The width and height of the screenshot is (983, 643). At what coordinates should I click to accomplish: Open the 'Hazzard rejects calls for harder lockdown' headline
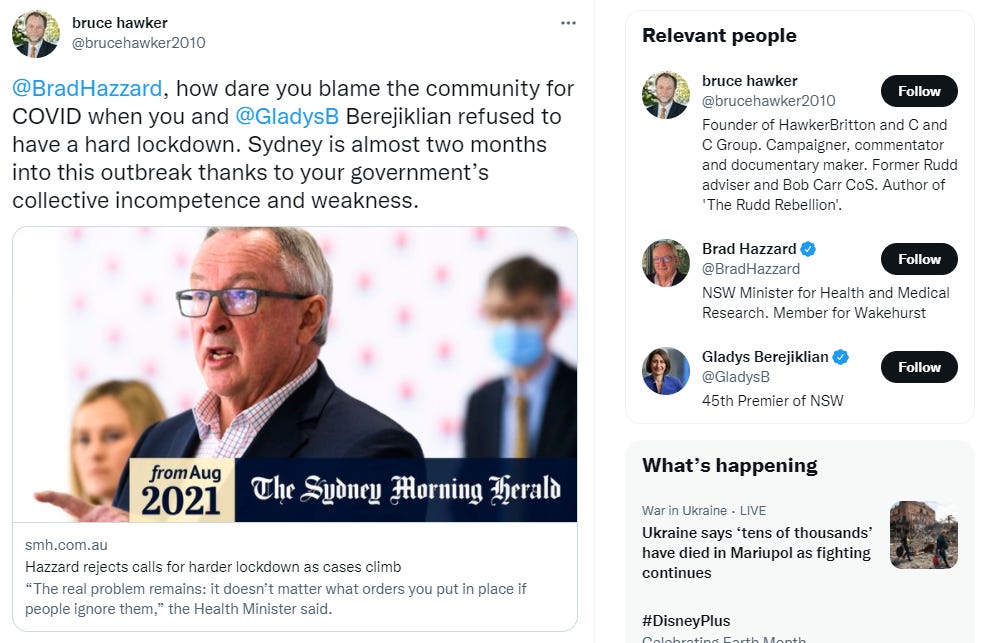[x=213, y=567]
